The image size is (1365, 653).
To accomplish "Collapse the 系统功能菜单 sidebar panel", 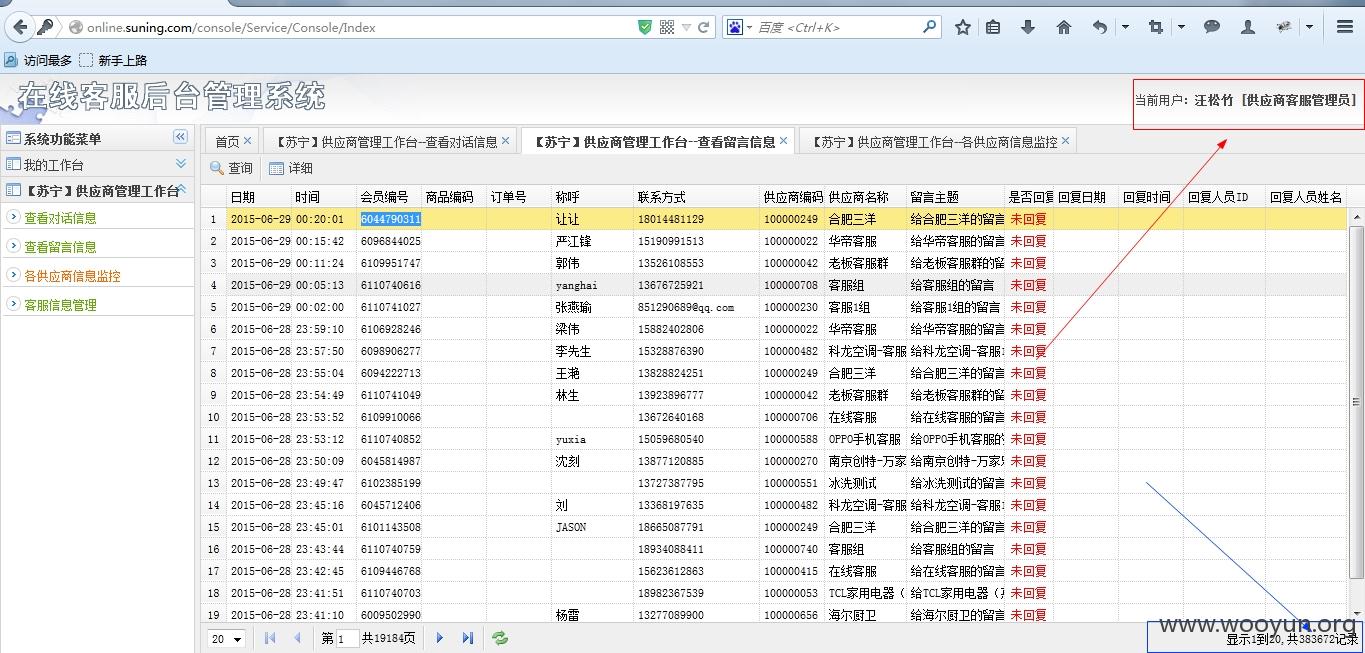I will click(180, 137).
